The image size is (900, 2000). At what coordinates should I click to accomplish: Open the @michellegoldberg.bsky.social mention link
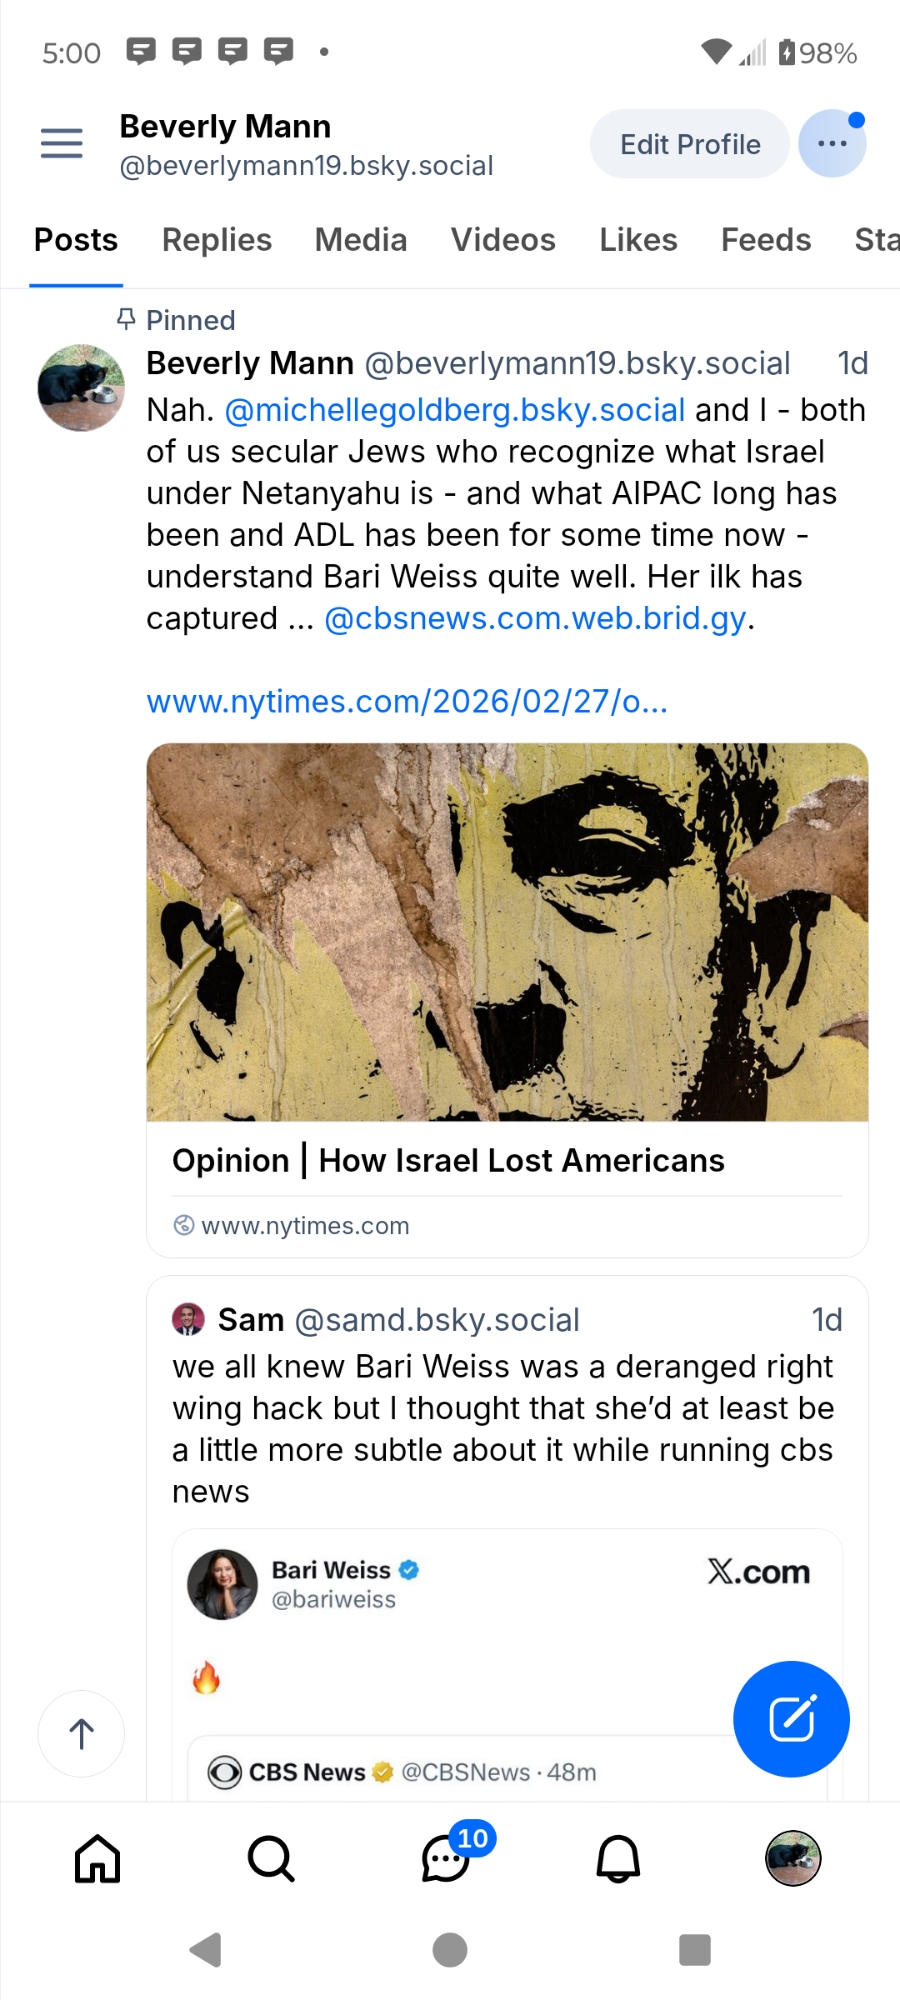pyautogui.click(x=455, y=410)
